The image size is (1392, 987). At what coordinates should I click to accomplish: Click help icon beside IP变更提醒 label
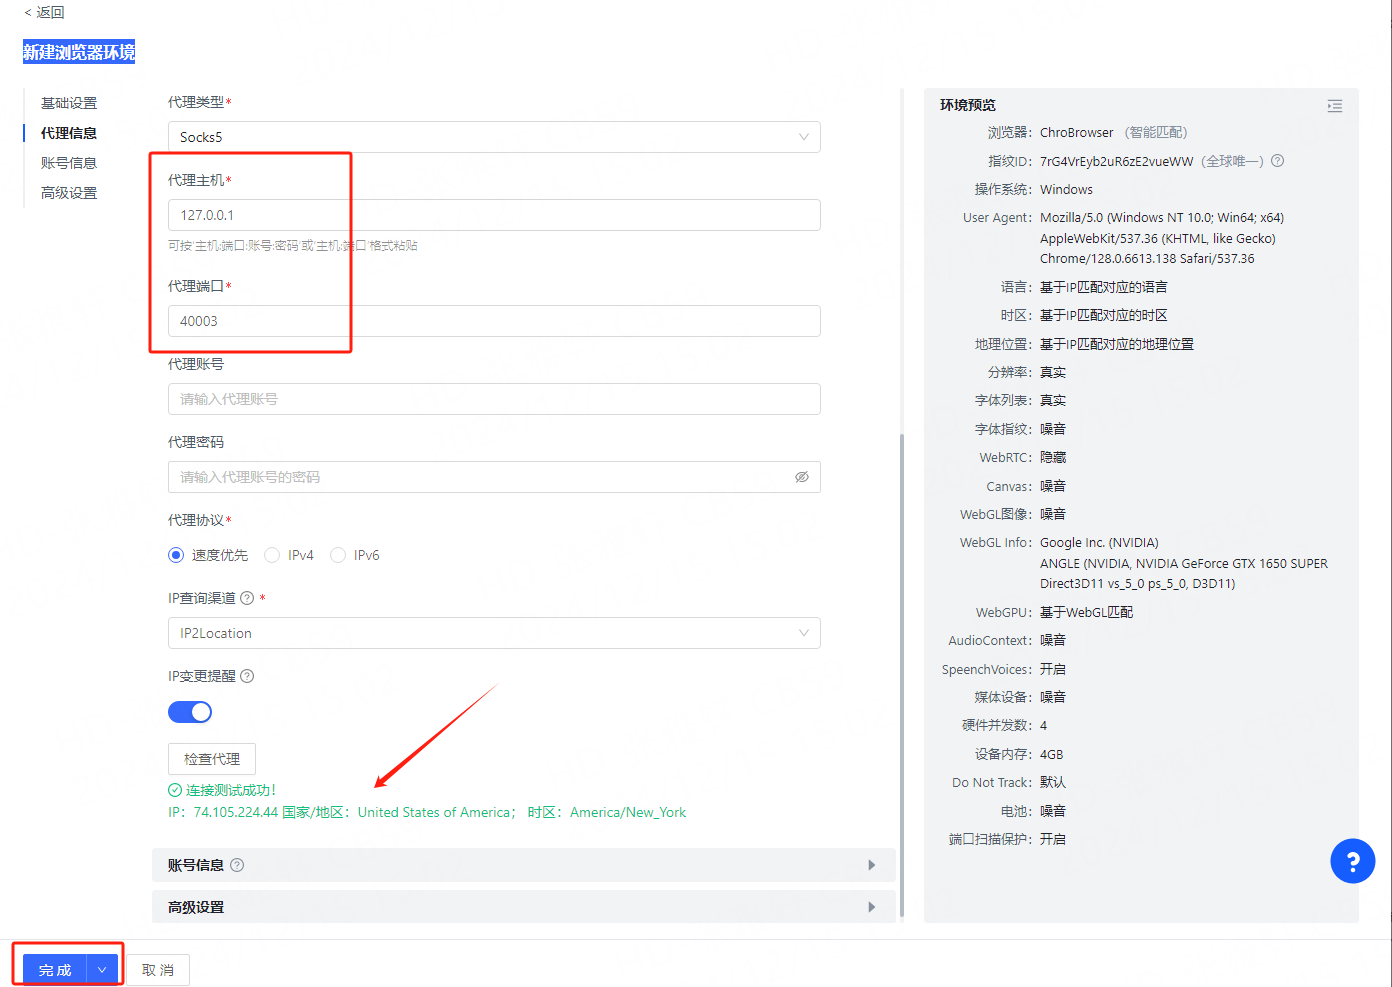point(247,676)
